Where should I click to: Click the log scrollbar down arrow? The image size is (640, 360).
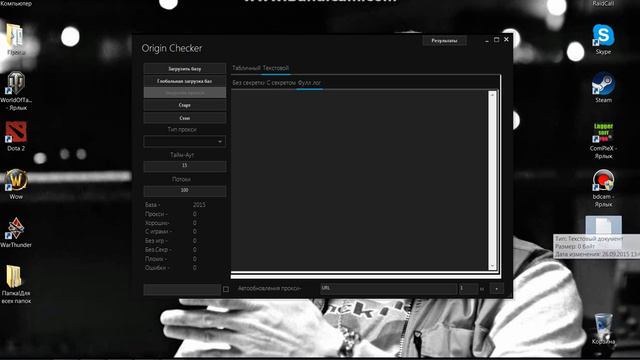(492, 266)
